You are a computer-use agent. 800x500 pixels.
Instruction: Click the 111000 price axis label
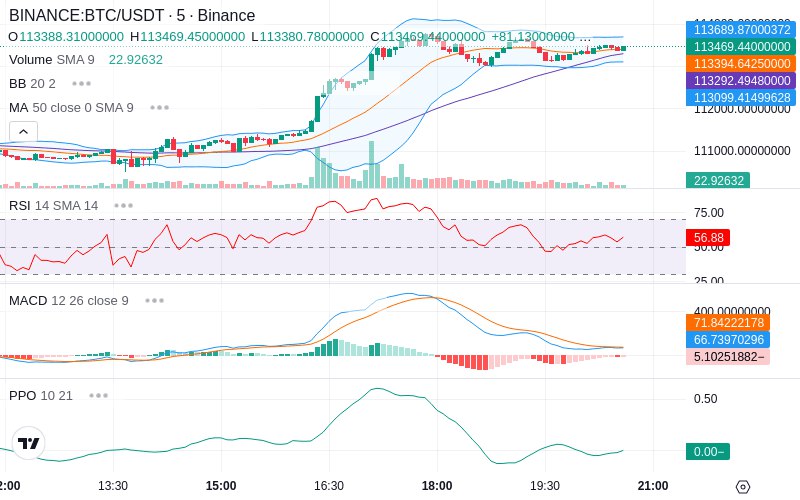742,151
